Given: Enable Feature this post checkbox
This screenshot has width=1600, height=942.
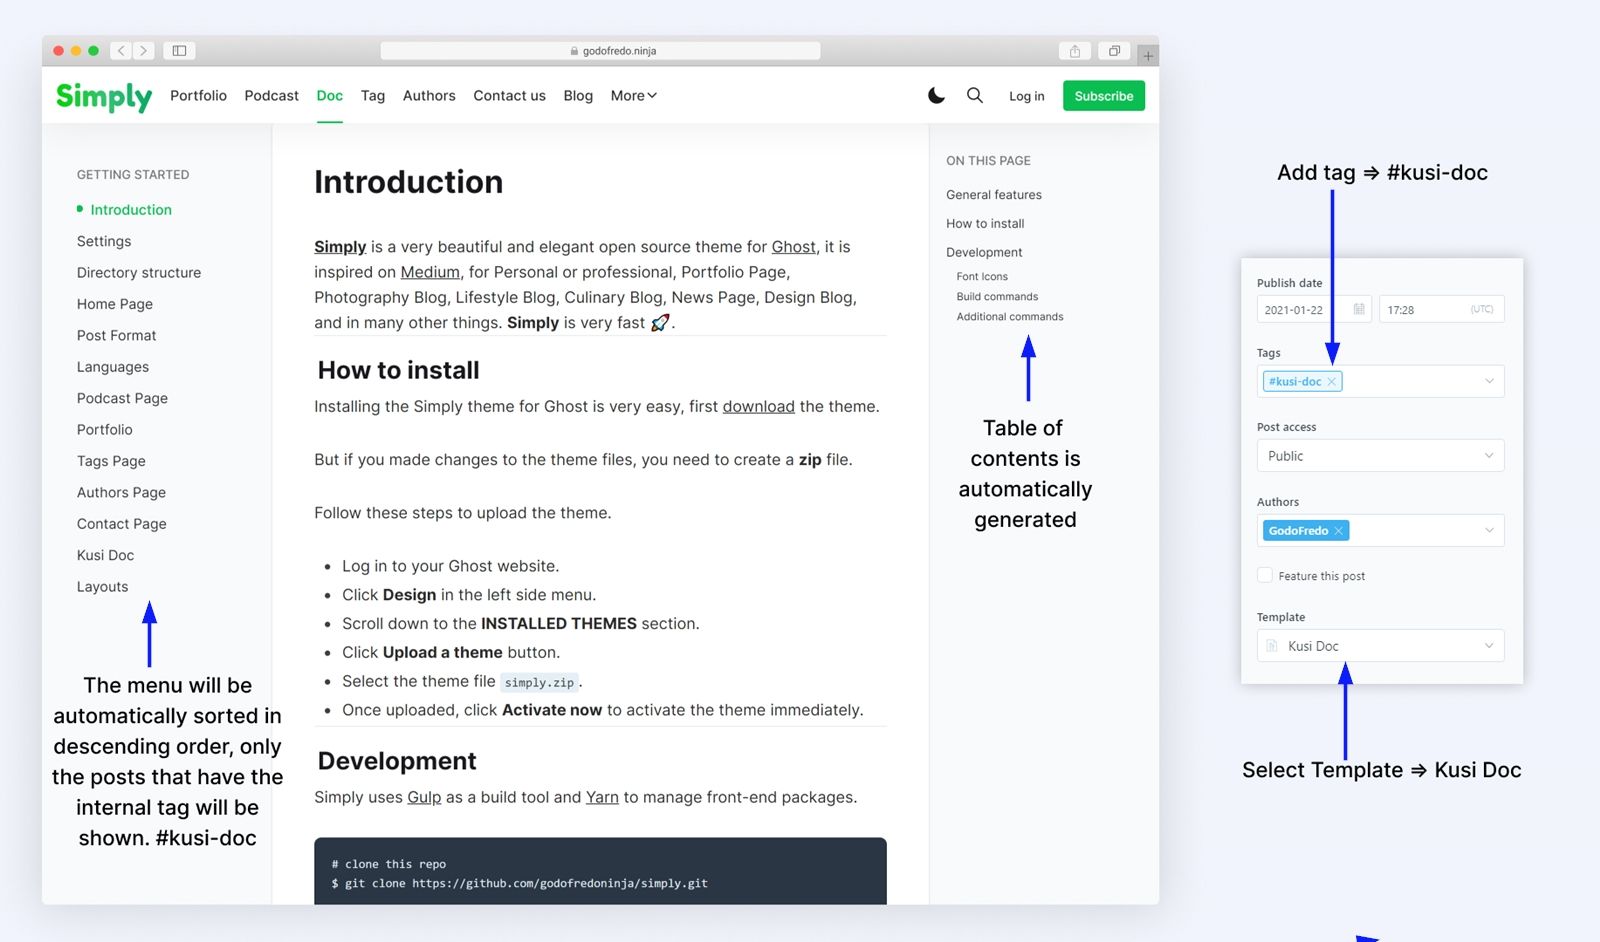Looking at the screenshot, I should coord(1265,576).
